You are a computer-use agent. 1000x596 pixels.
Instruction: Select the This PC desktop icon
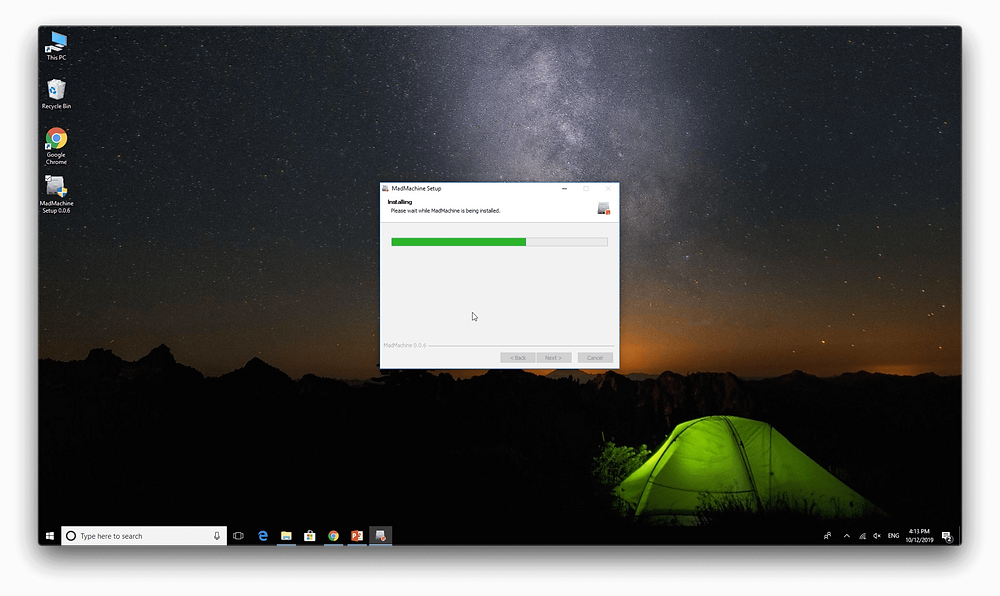pyautogui.click(x=56, y=46)
